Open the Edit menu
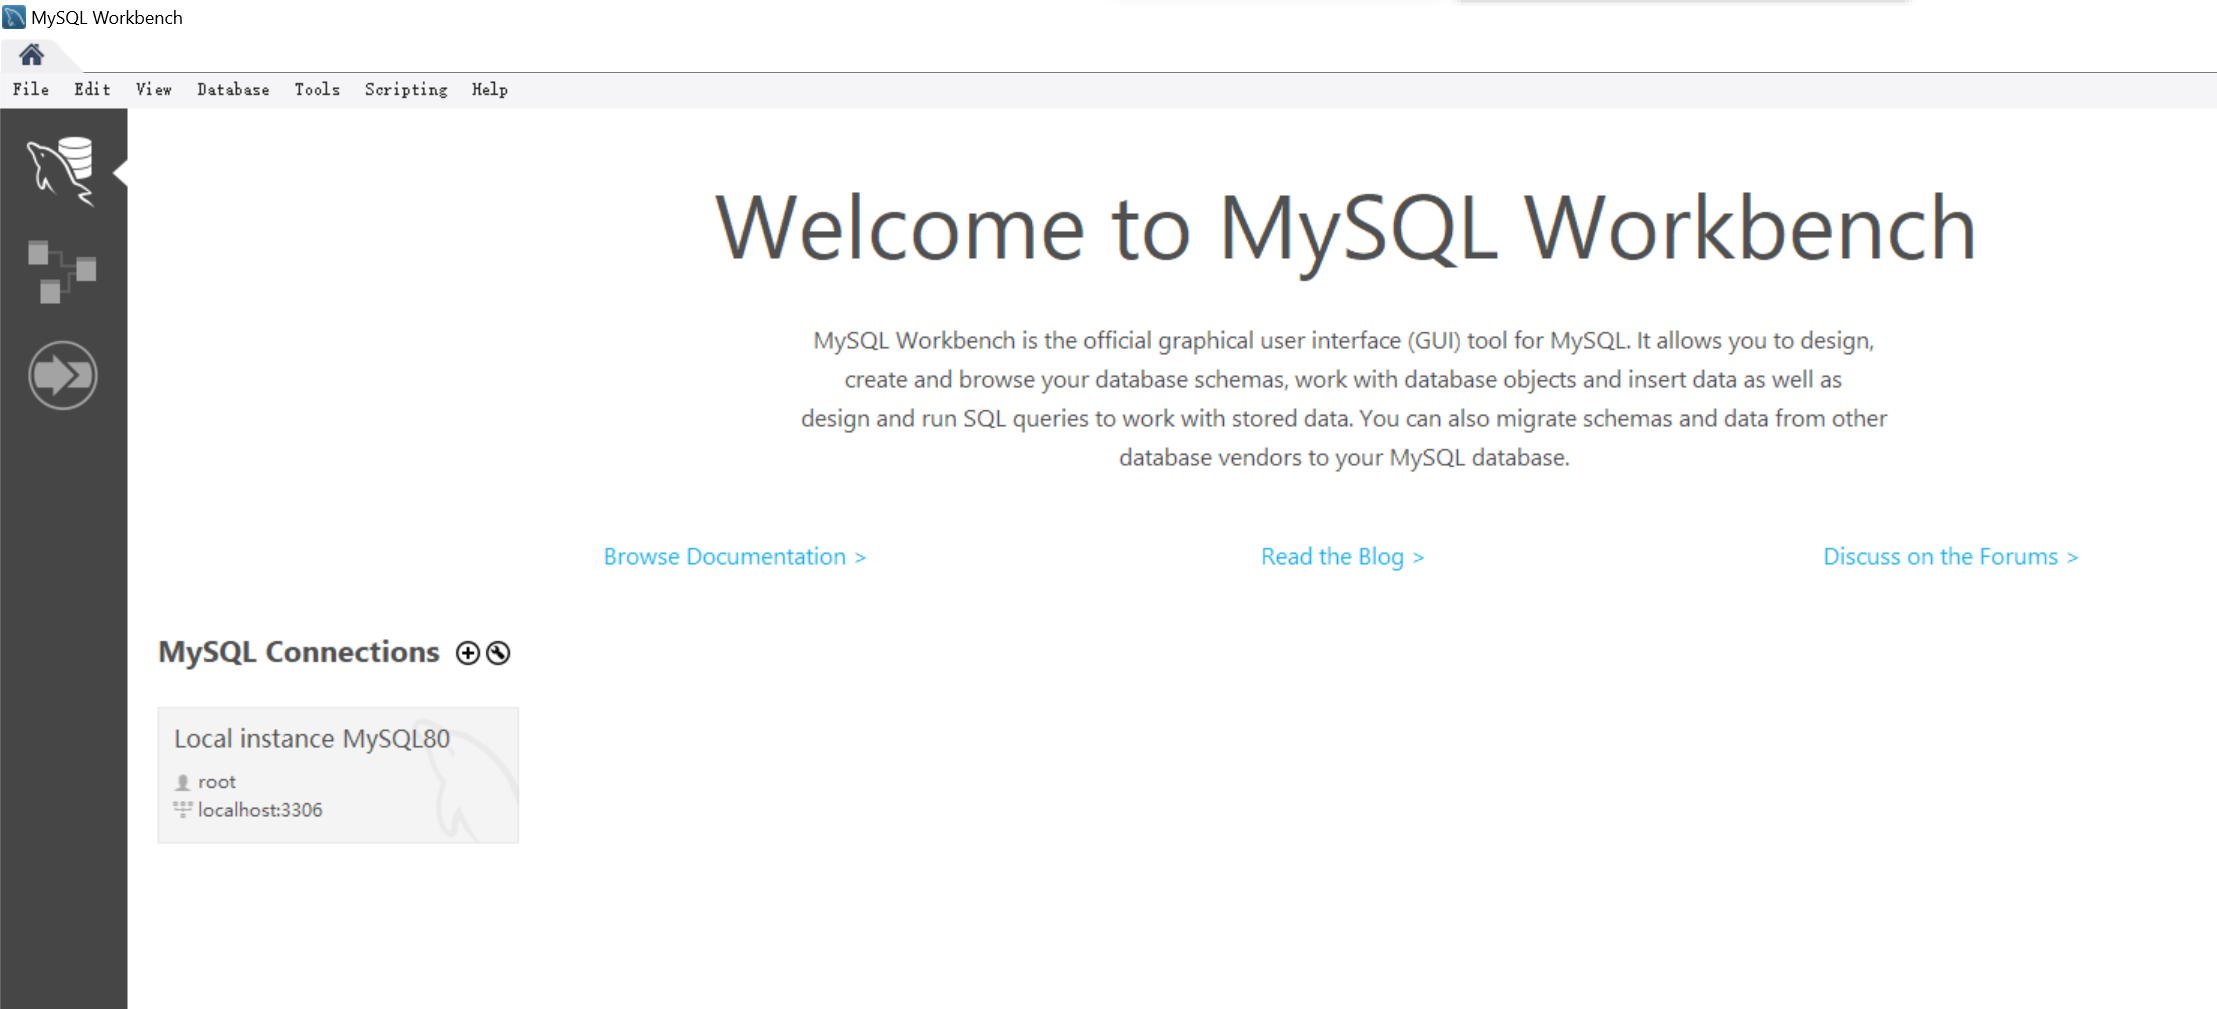The height and width of the screenshot is (1009, 2217). tap(92, 89)
